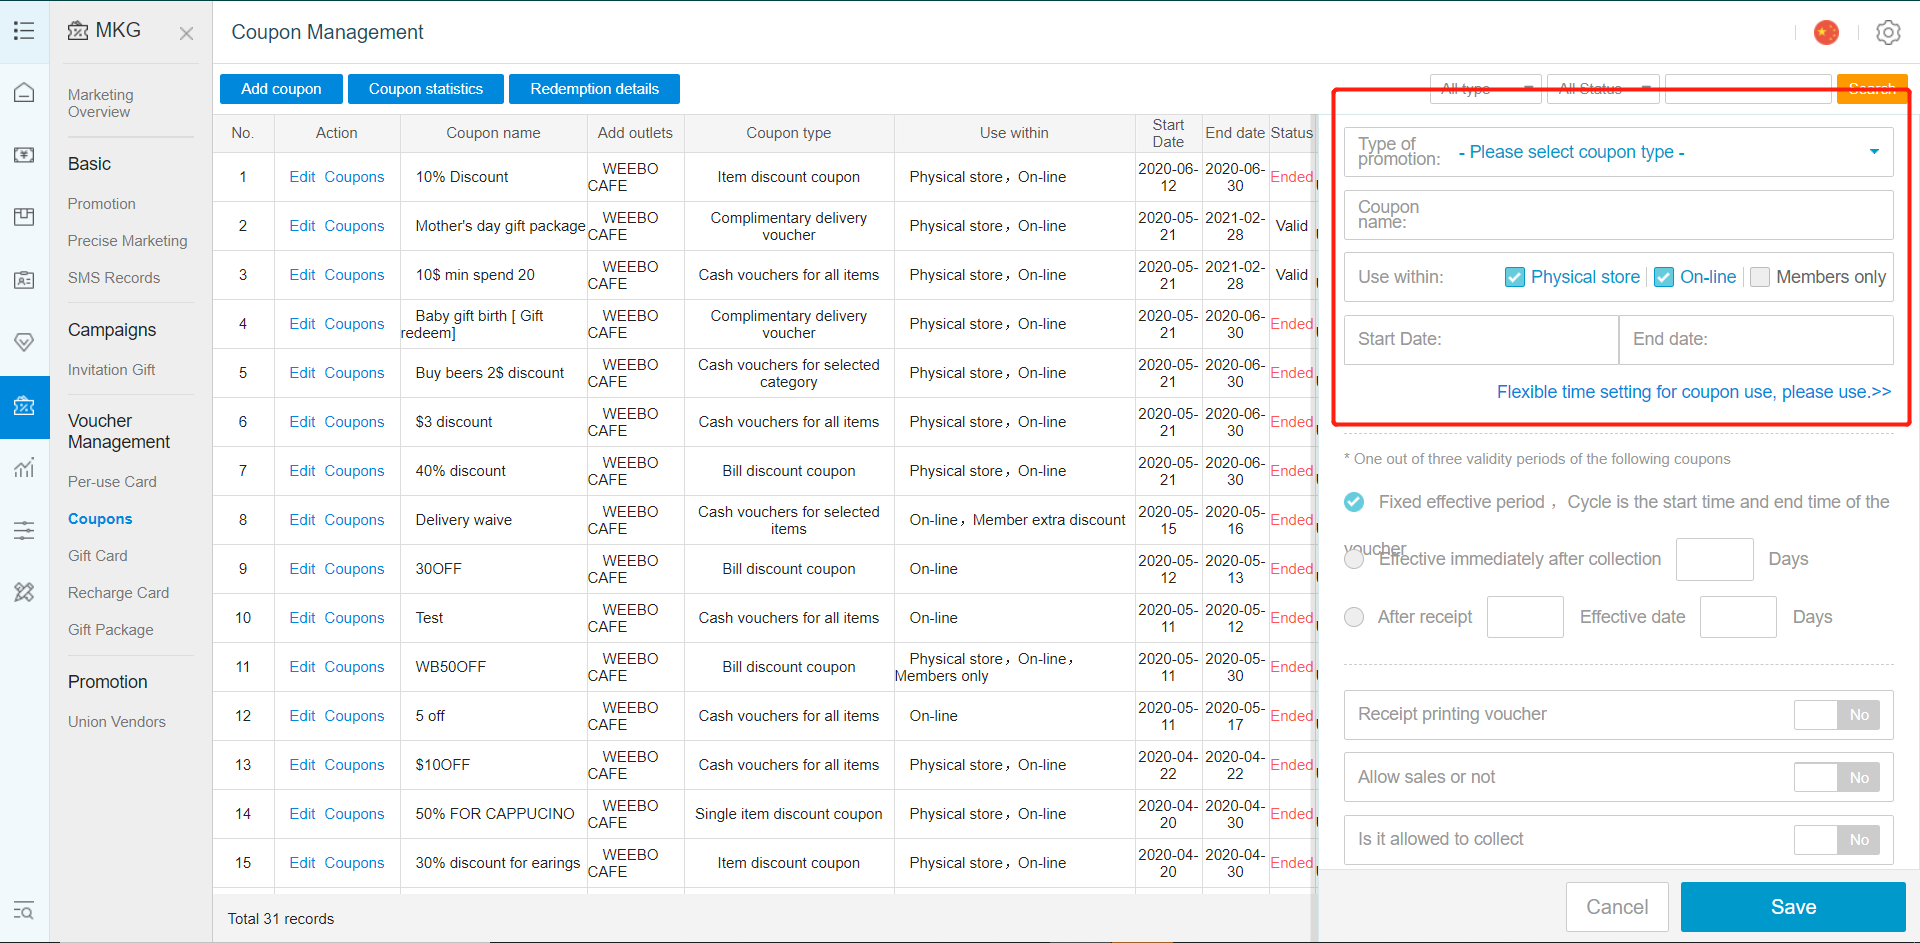Open Type of promotion dropdown
1920x943 pixels.
1619,152
